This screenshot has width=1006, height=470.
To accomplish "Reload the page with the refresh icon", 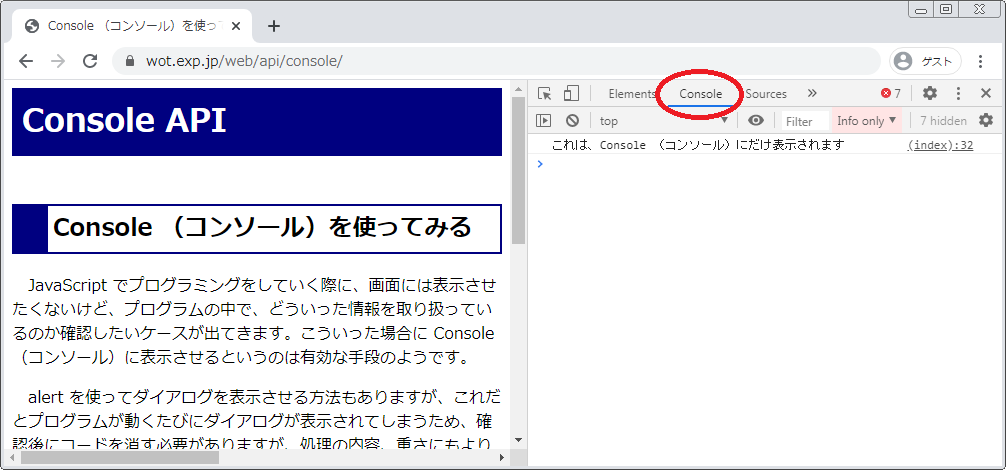I will point(90,61).
